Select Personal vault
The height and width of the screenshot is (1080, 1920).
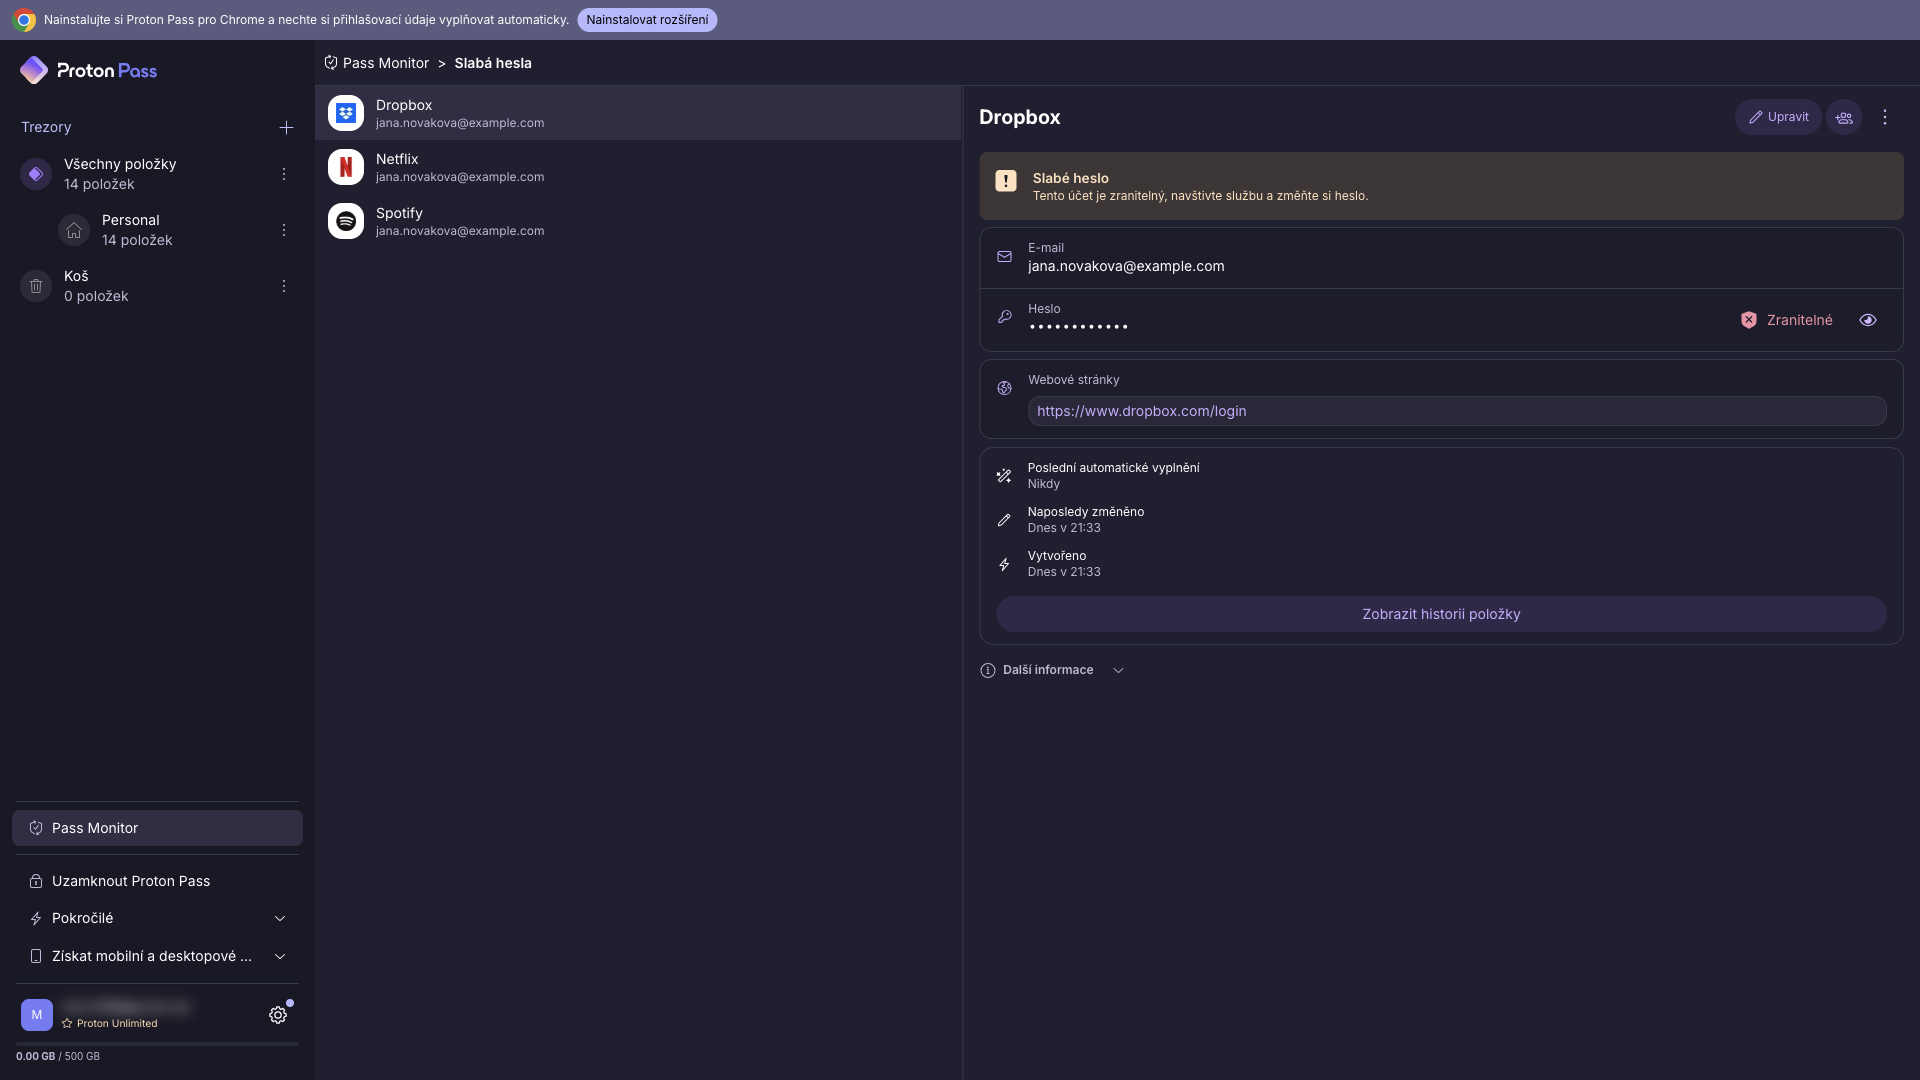tap(175, 230)
